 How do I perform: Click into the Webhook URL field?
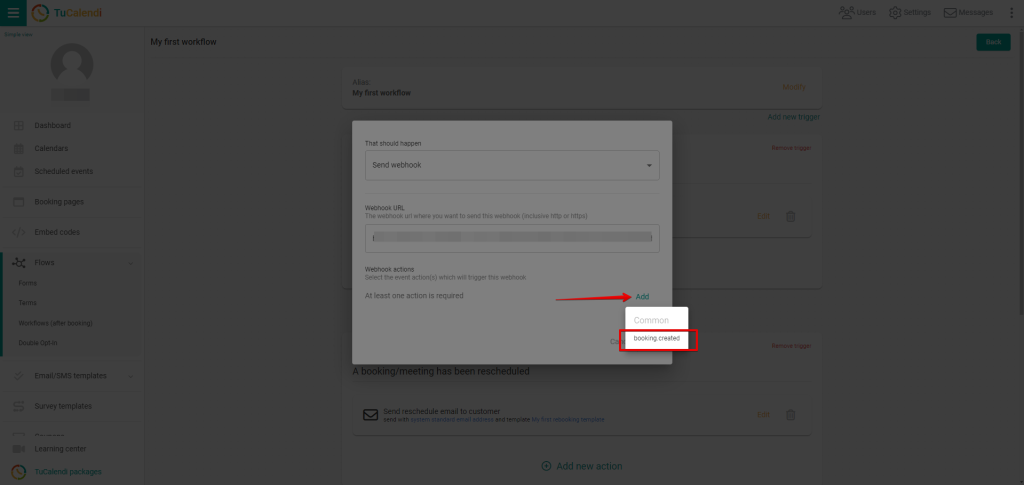(511, 238)
